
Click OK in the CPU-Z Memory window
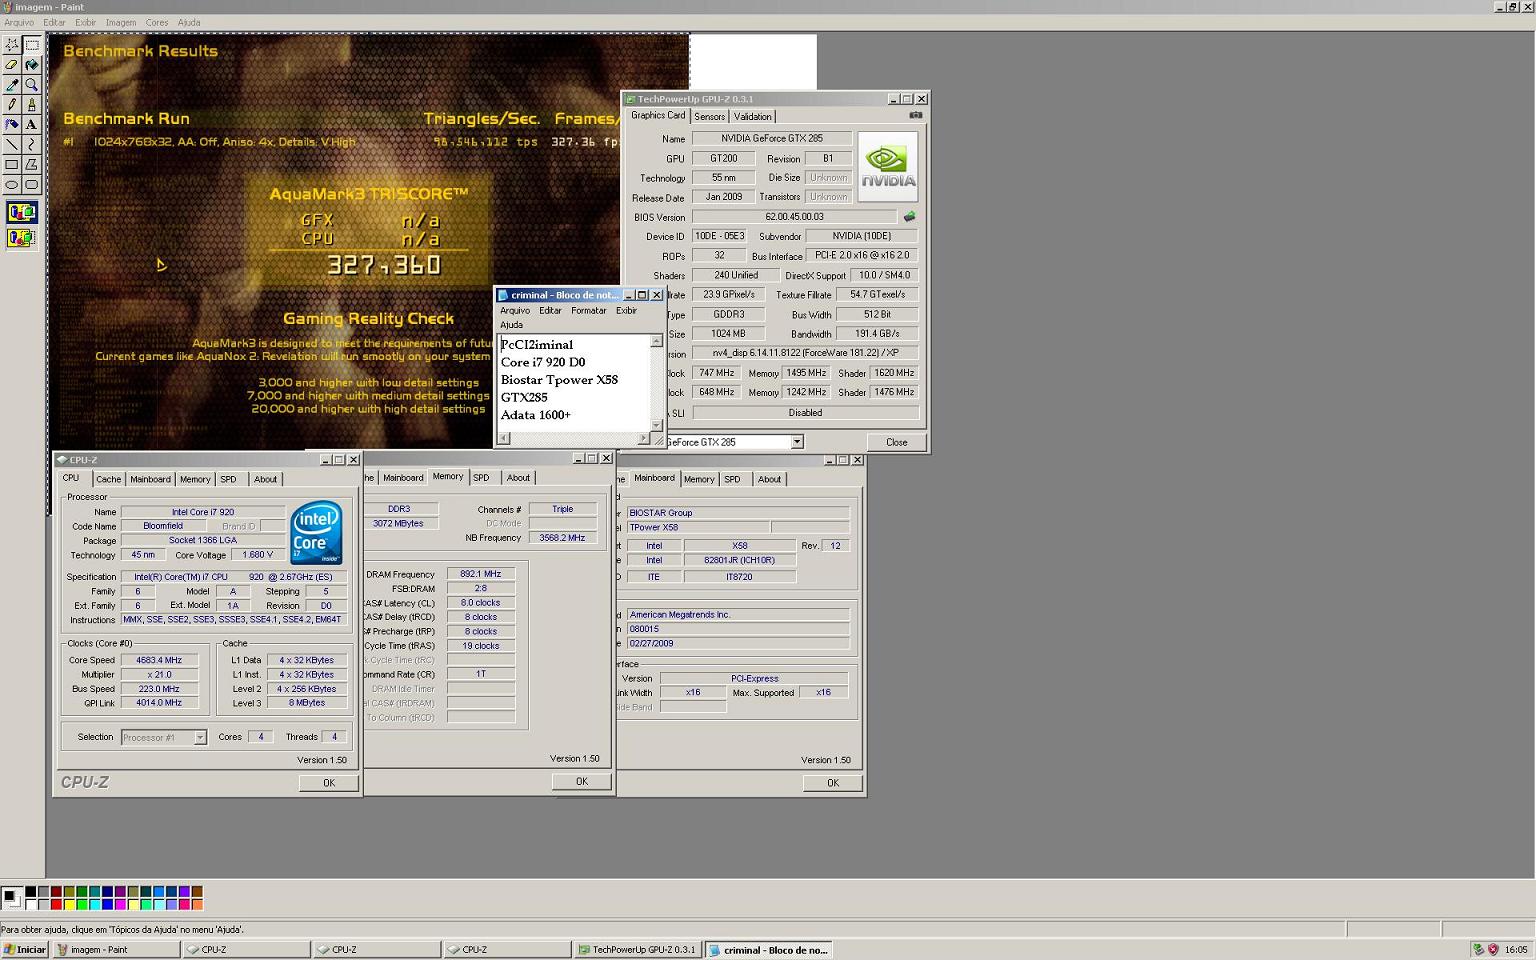(582, 782)
